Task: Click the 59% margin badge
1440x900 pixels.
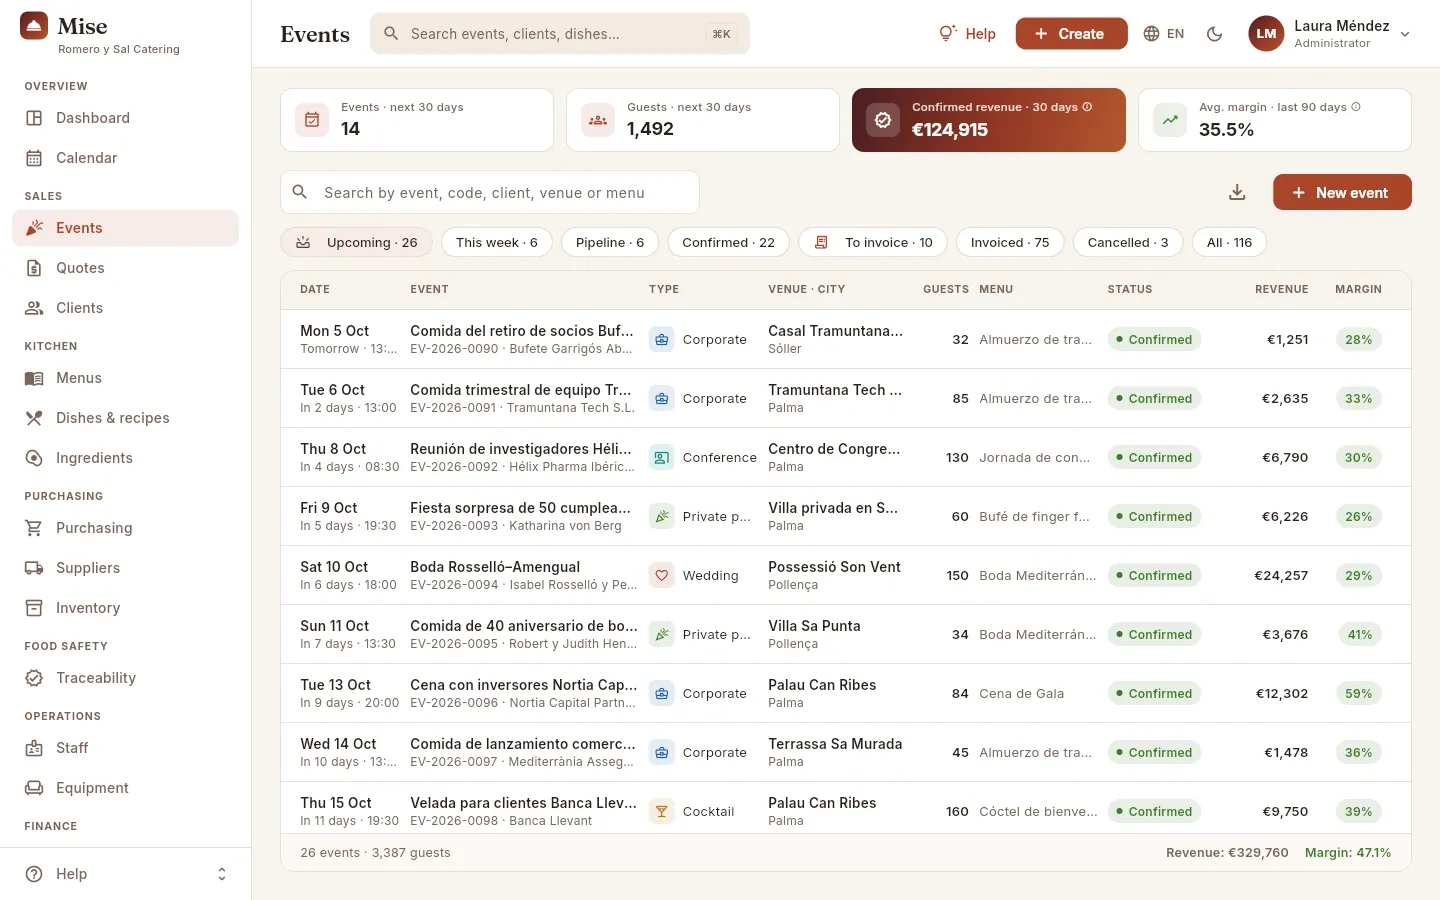Action: click(1358, 693)
